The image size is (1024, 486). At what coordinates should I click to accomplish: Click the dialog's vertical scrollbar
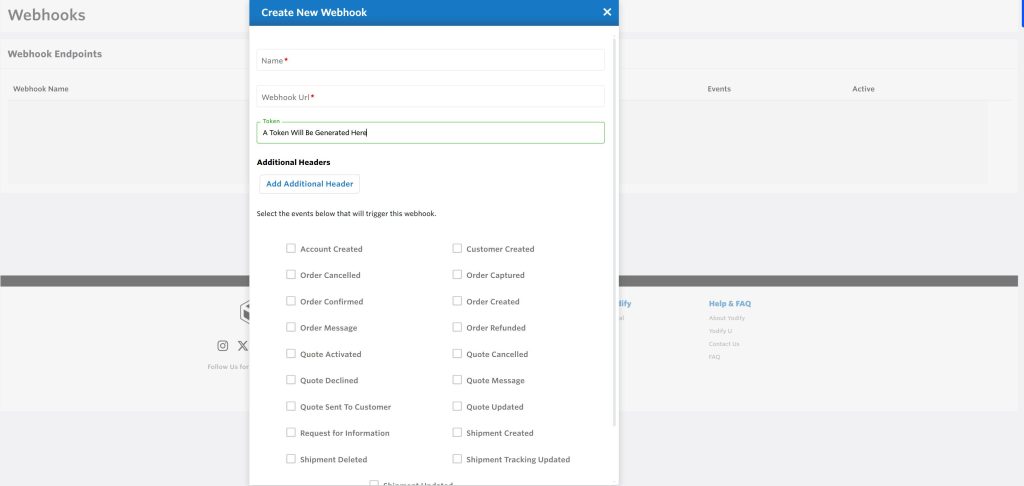[x=615, y=230]
